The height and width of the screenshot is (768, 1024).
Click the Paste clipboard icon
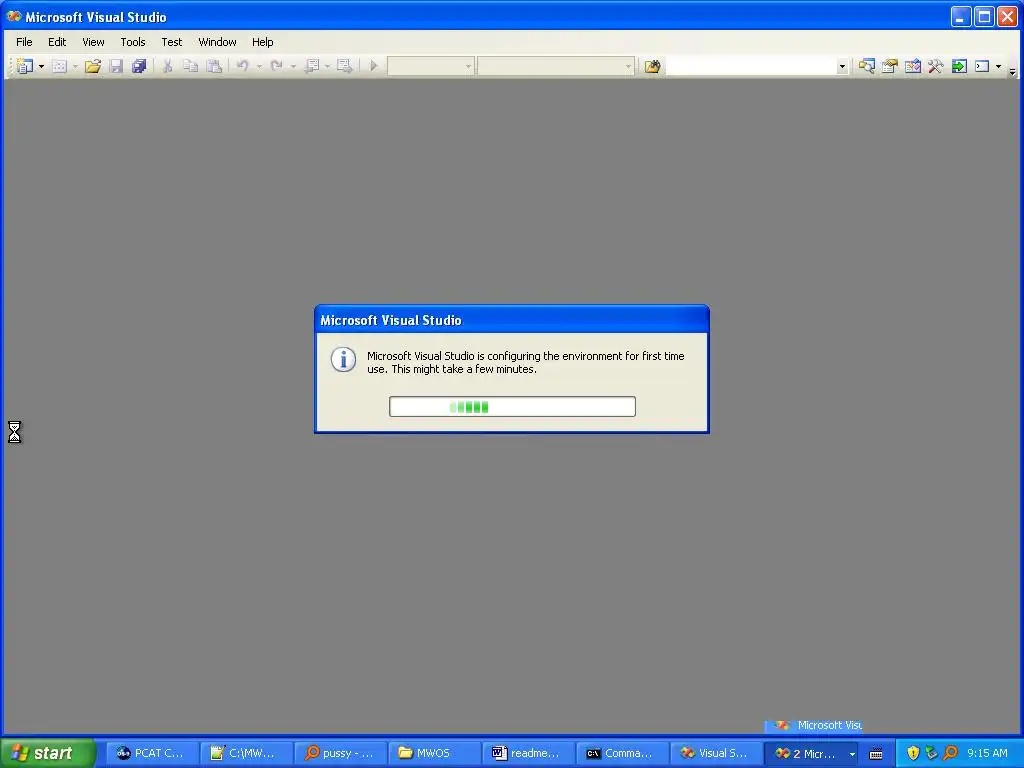[x=214, y=66]
